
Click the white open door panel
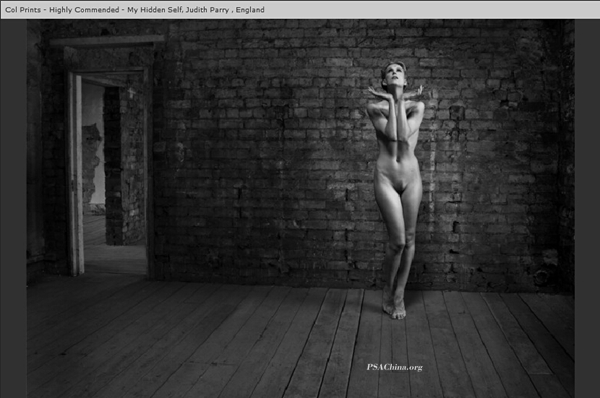click(x=76, y=174)
